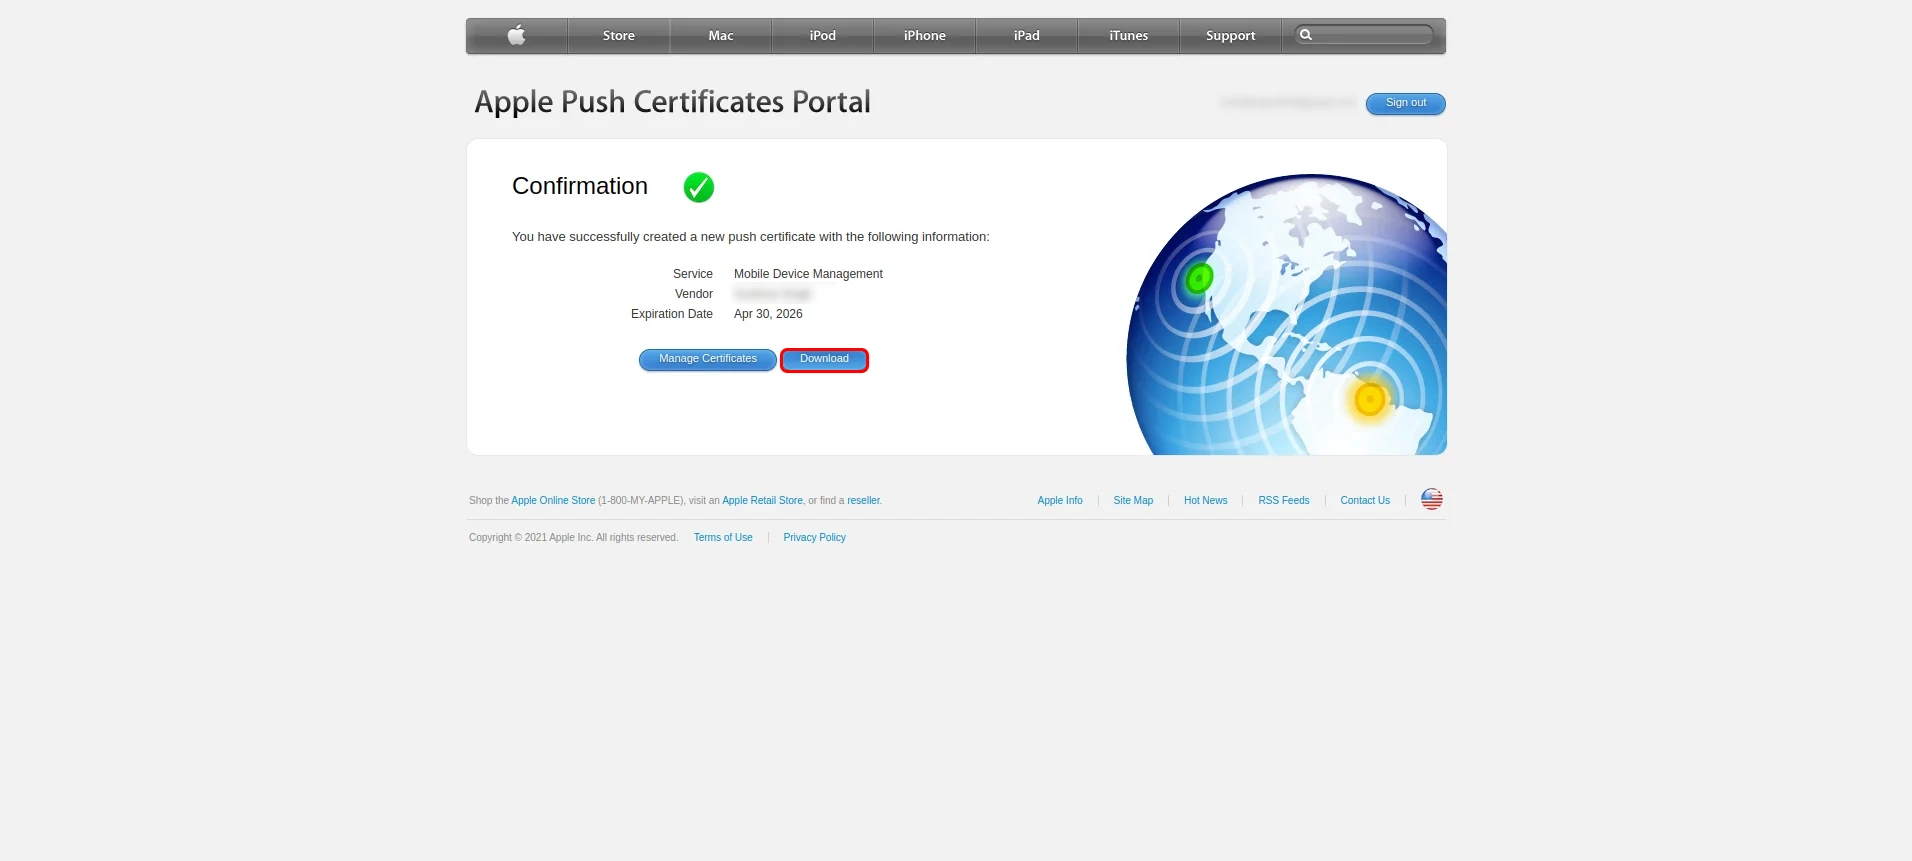
Task: Click the search magnifier icon
Action: [x=1305, y=35]
